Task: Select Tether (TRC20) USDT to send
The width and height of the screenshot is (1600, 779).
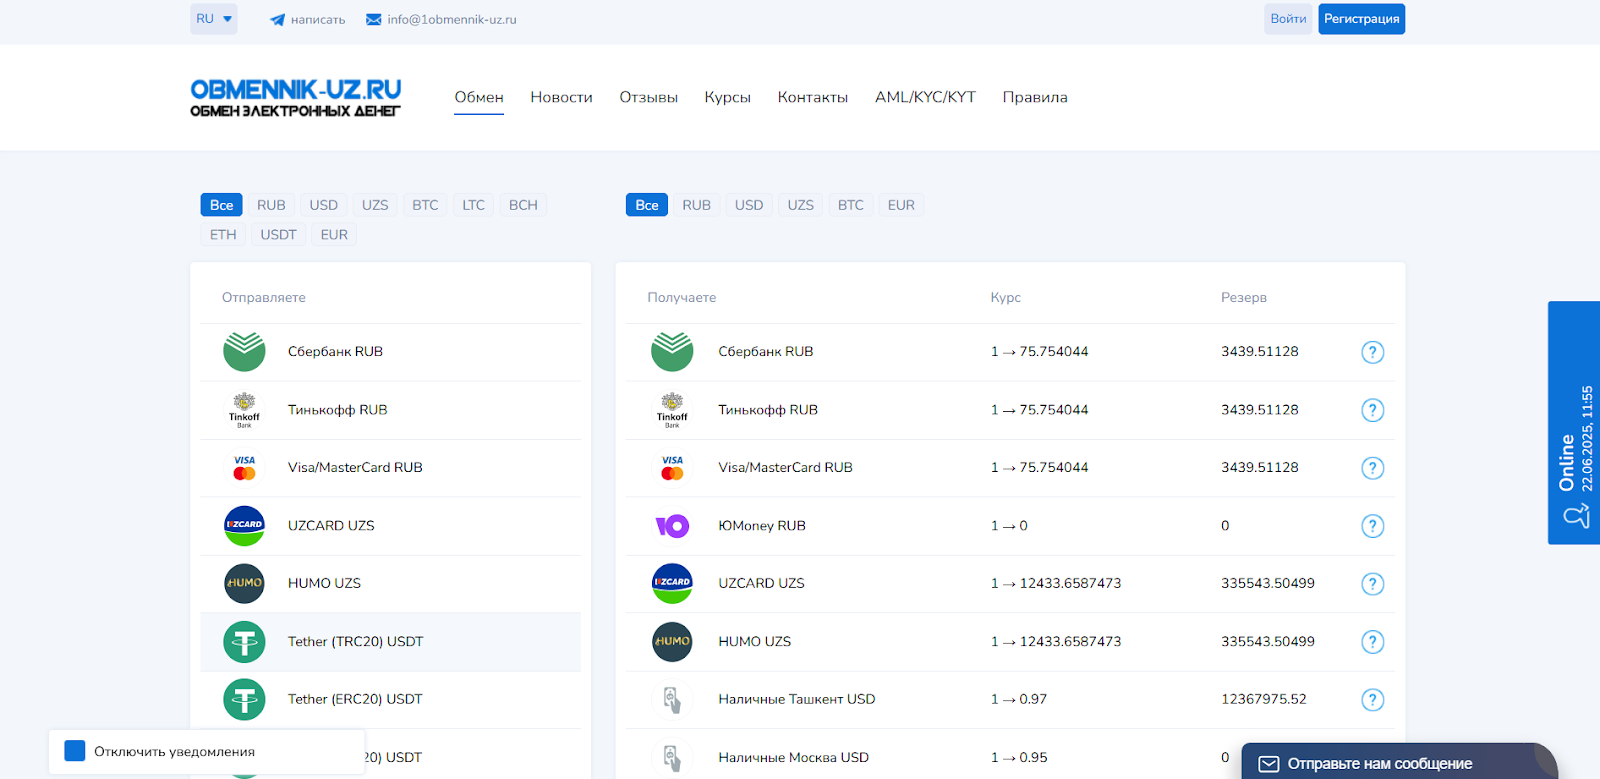Action: pyautogui.click(x=390, y=642)
